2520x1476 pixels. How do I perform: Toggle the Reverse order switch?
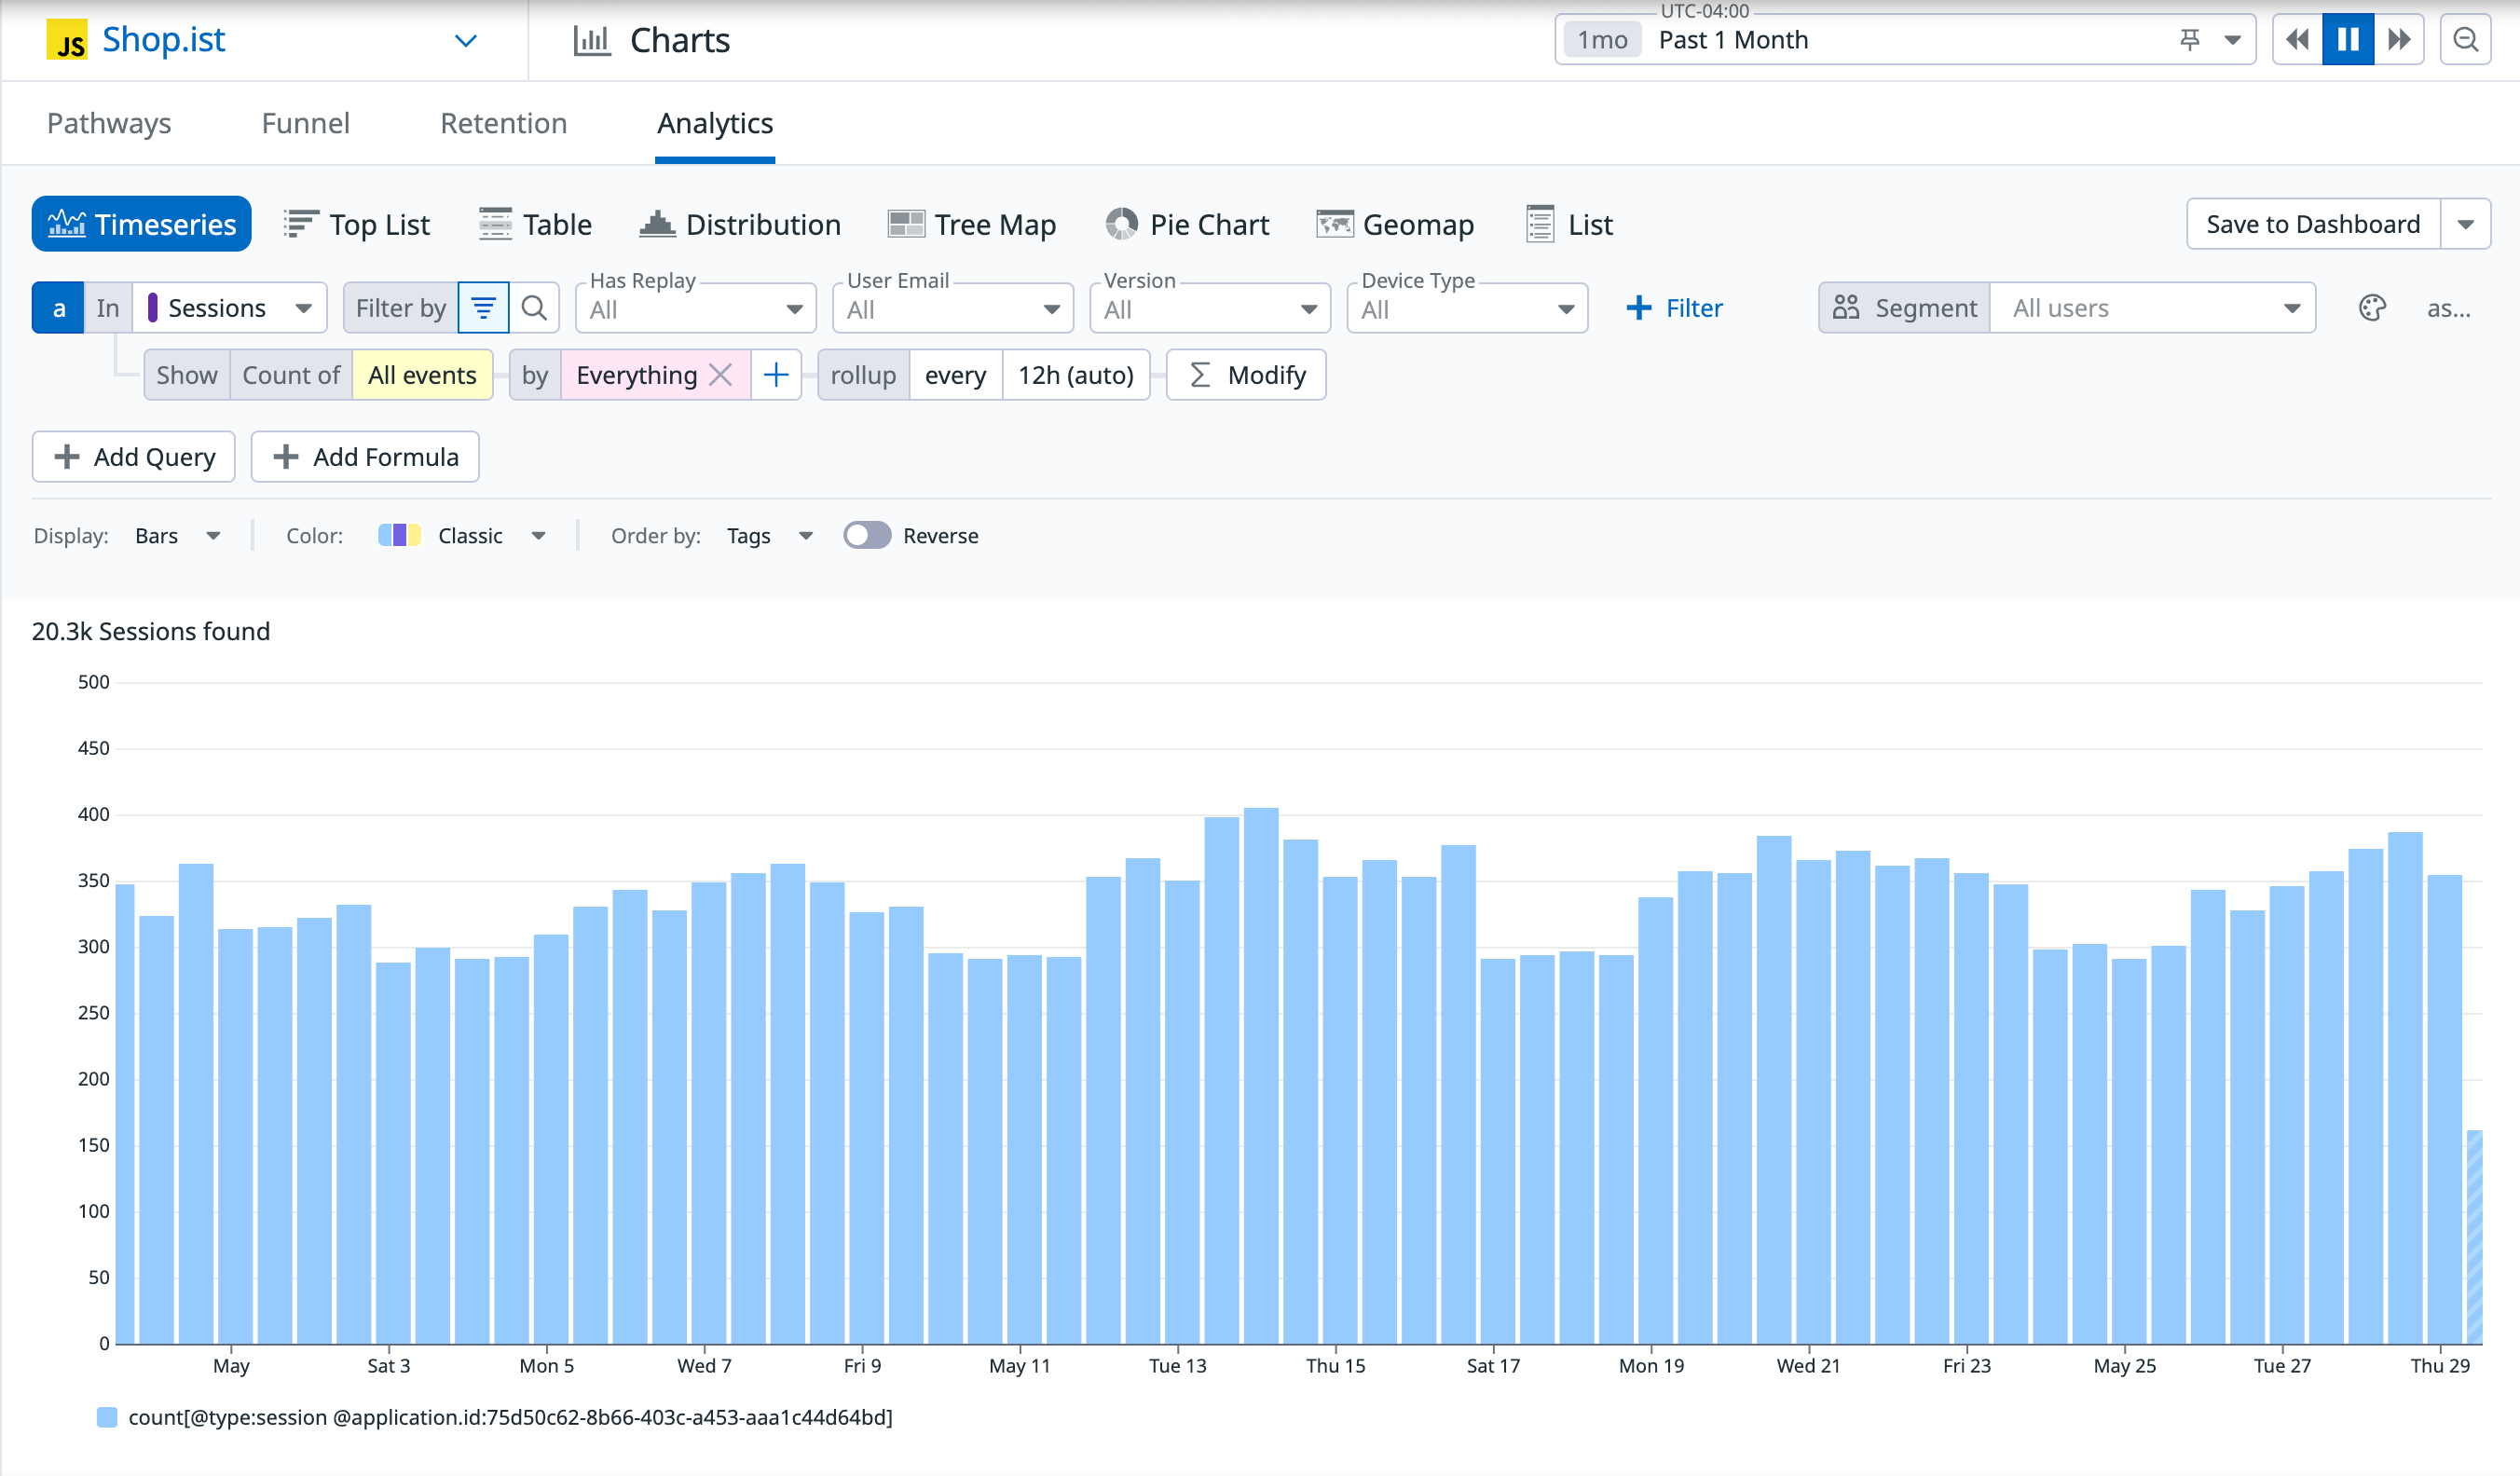click(866, 536)
